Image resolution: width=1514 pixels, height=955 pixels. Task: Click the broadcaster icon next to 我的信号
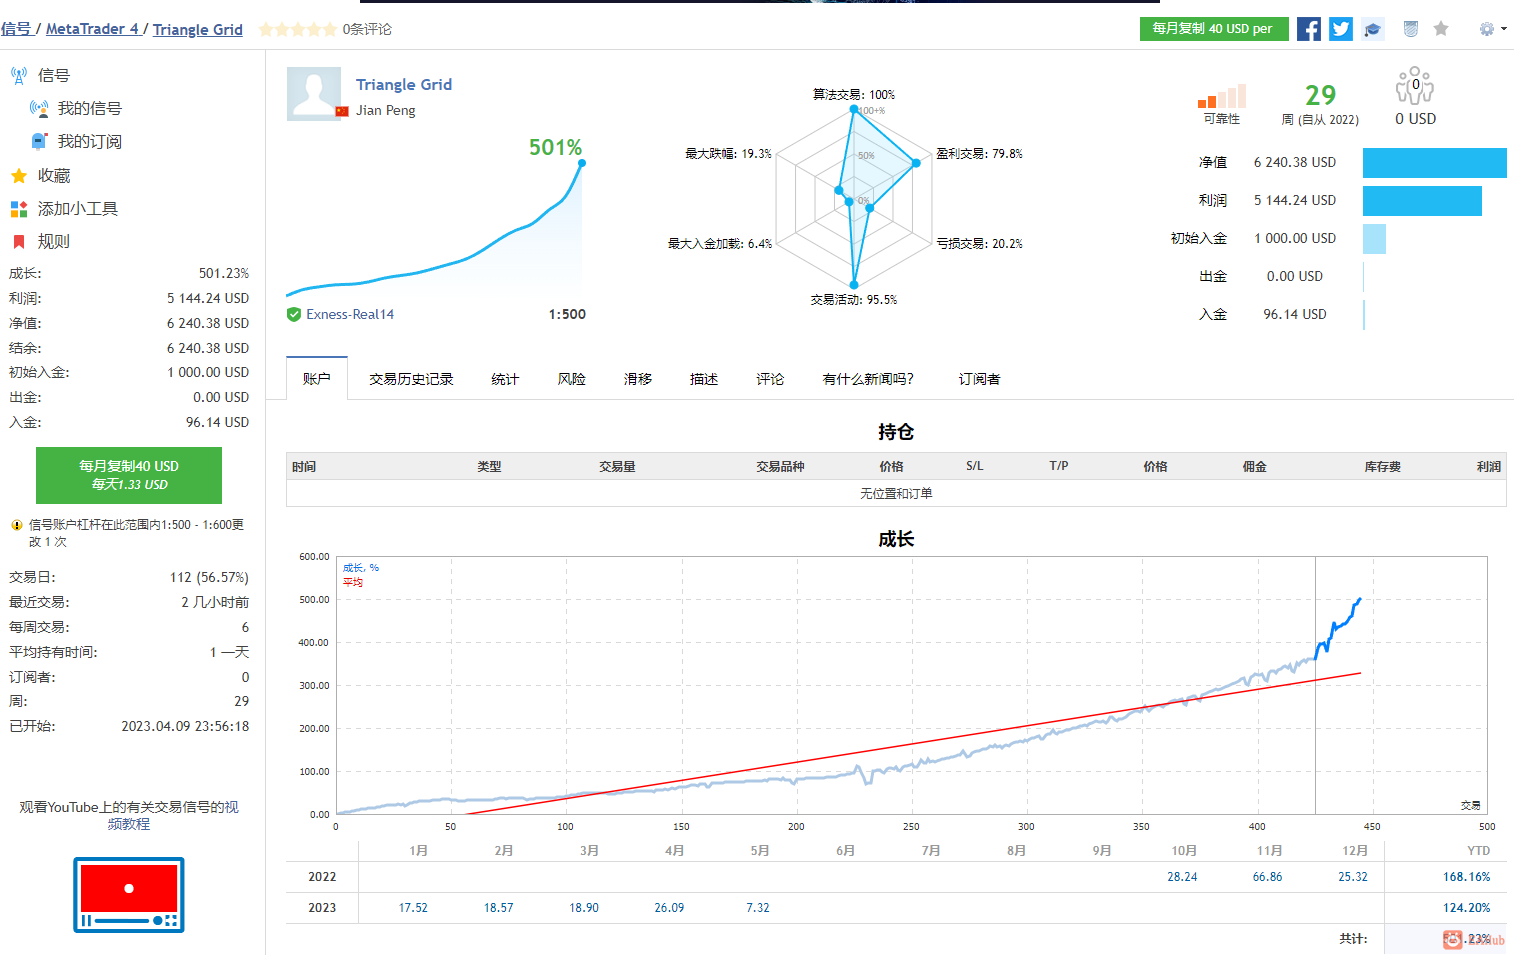[39, 108]
